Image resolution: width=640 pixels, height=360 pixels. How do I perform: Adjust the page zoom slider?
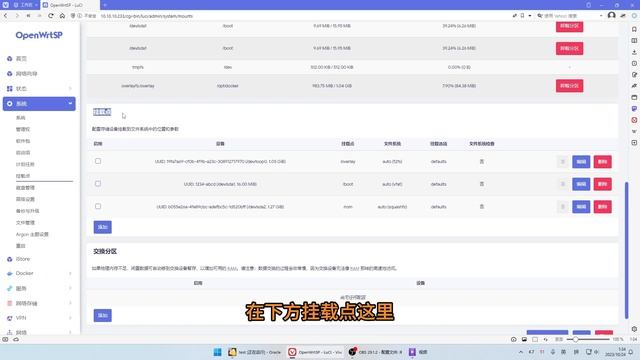[x=588, y=339]
